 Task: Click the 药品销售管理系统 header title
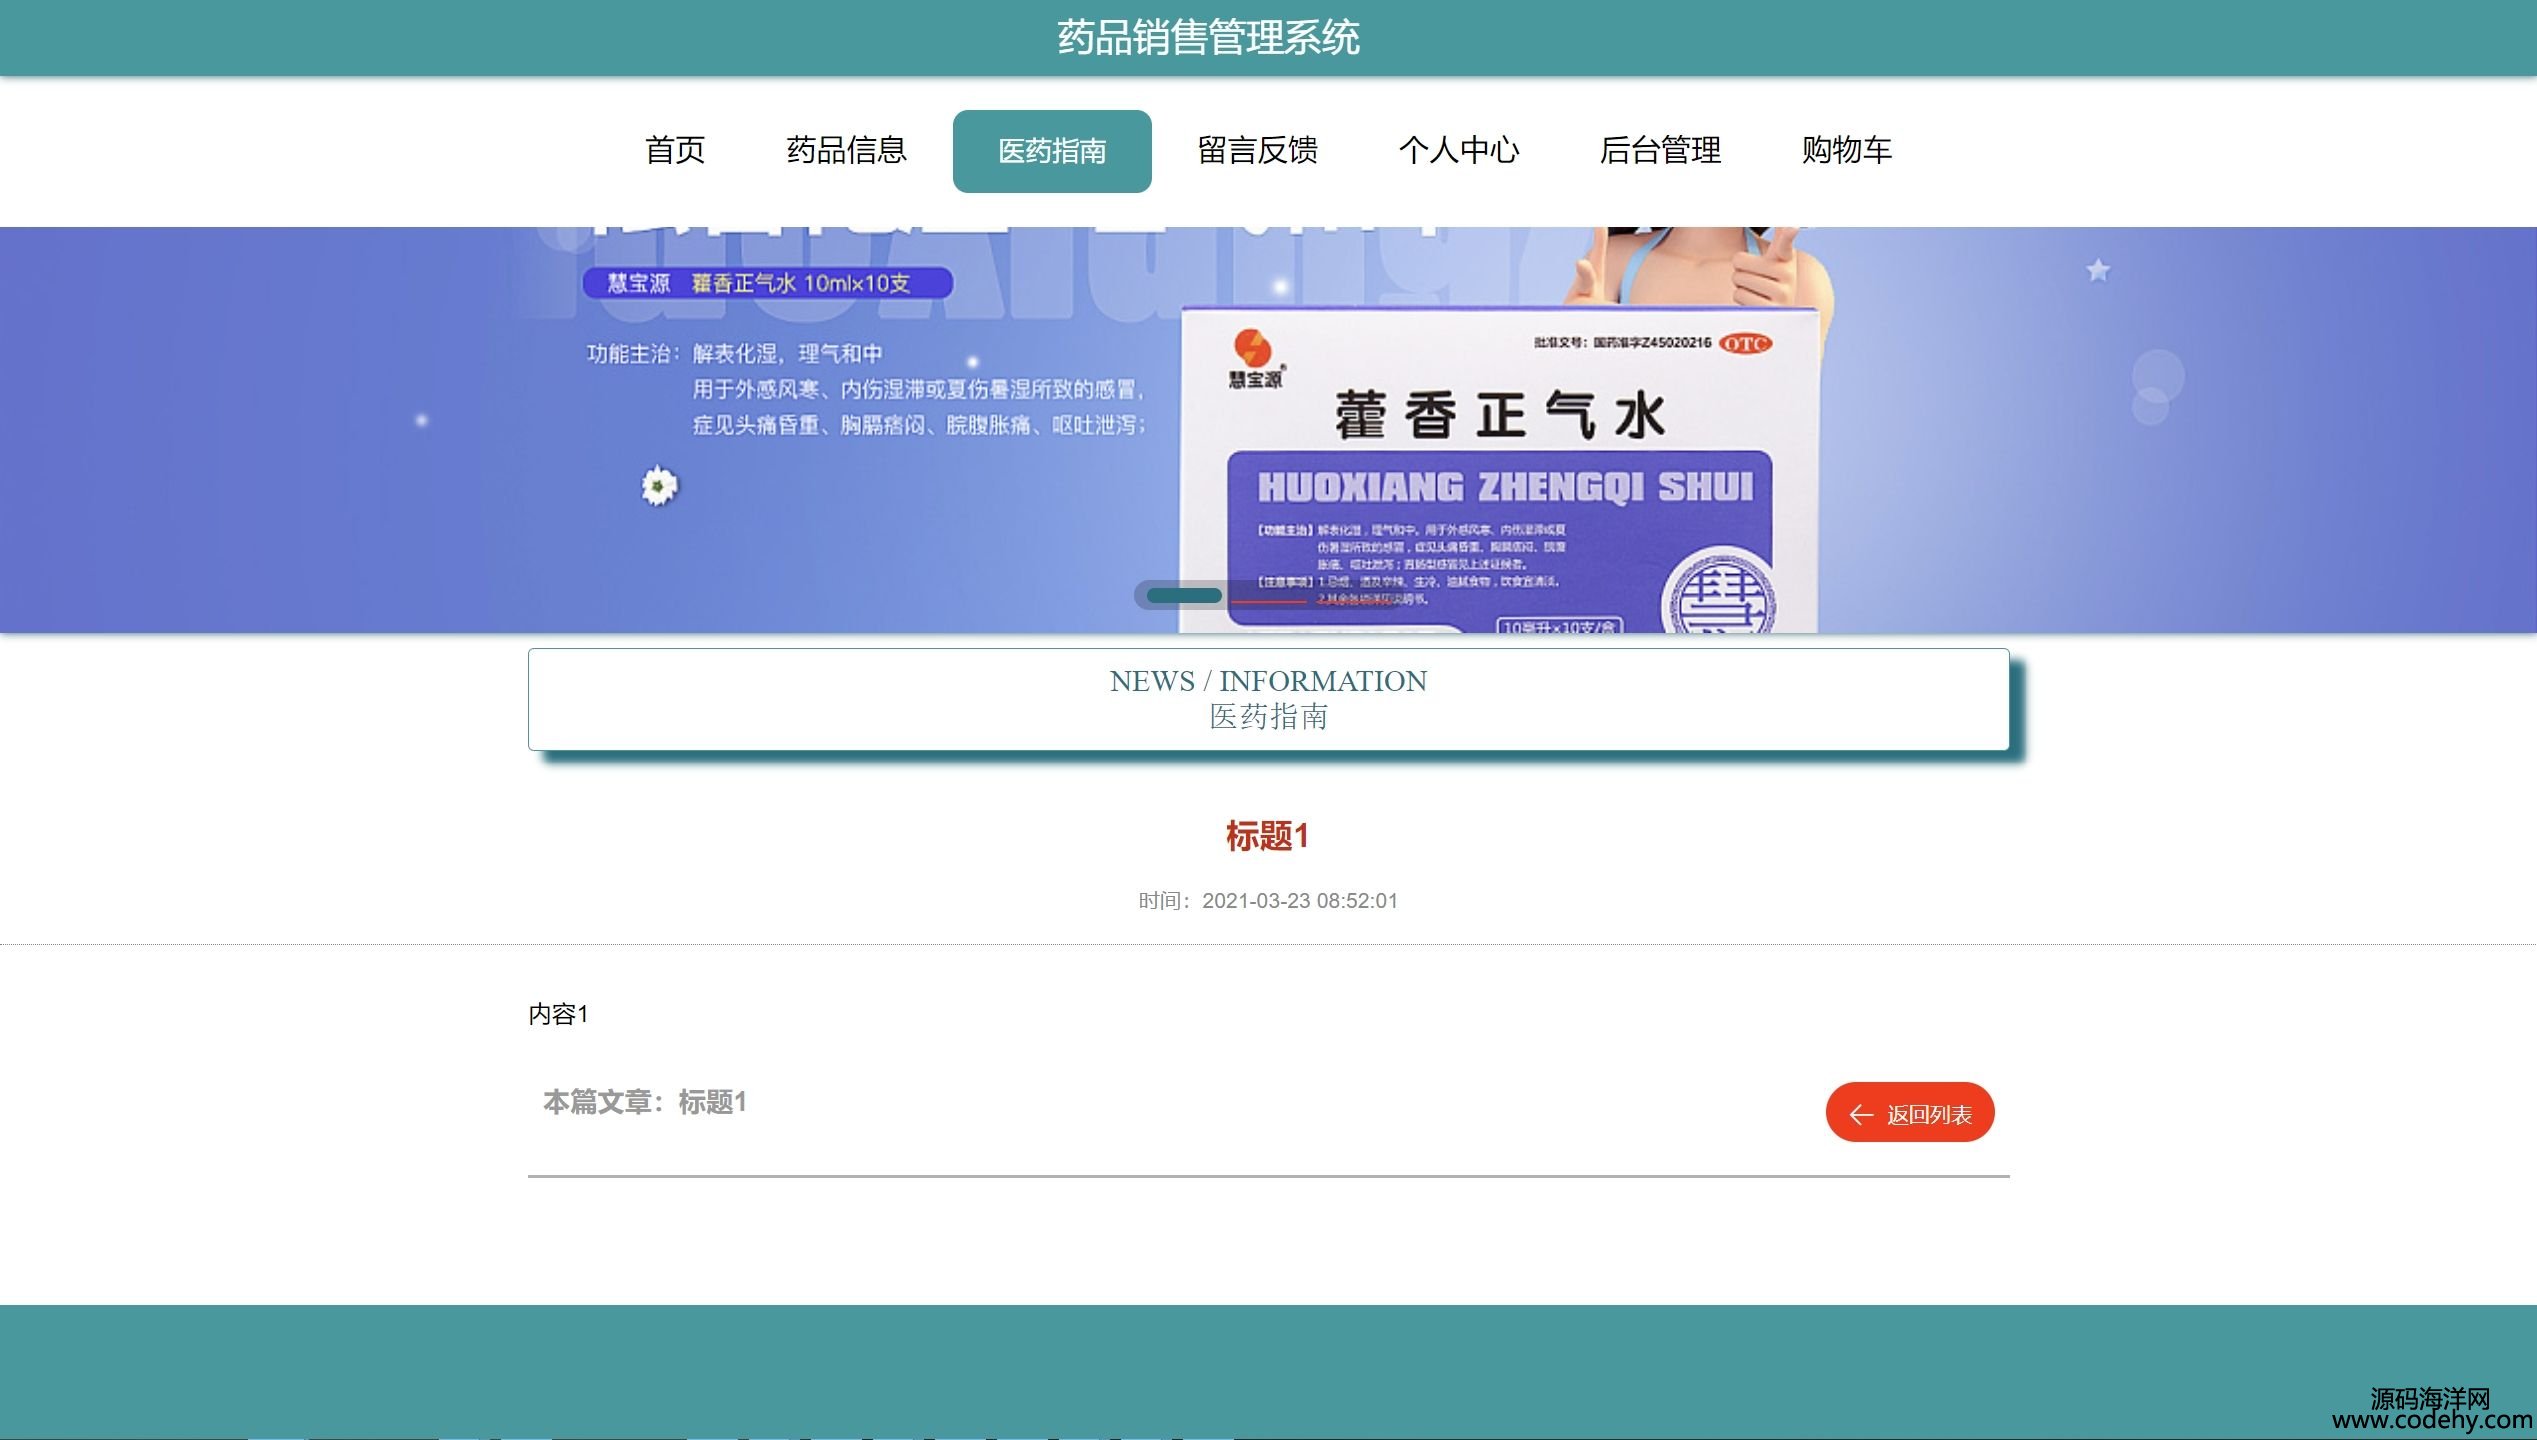[1208, 38]
